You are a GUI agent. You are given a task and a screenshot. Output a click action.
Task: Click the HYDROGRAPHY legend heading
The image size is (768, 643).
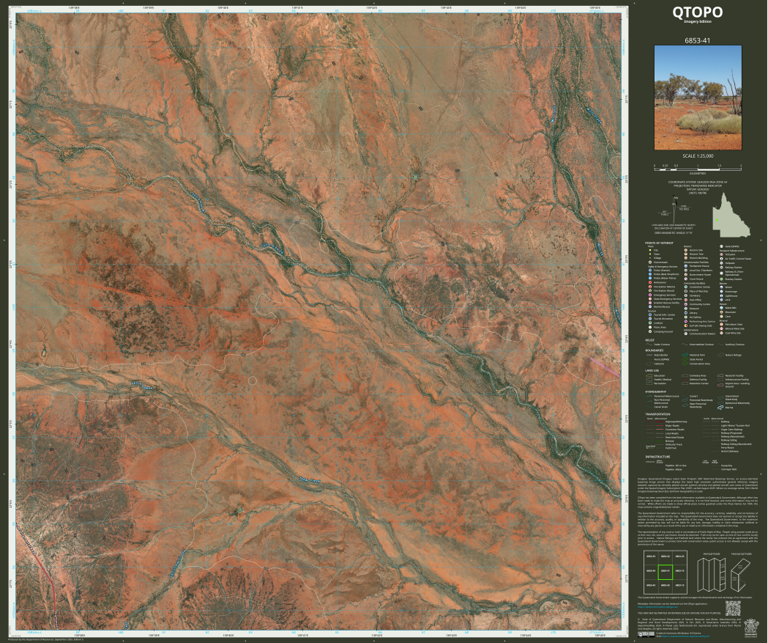click(x=656, y=392)
